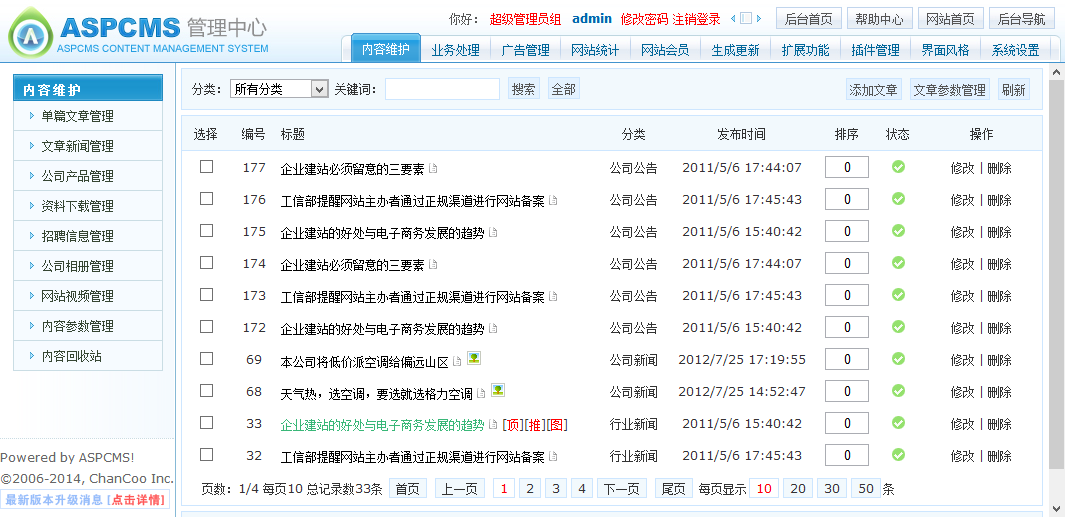
Task: Toggle status icon of article 69
Action: click(x=898, y=359)
